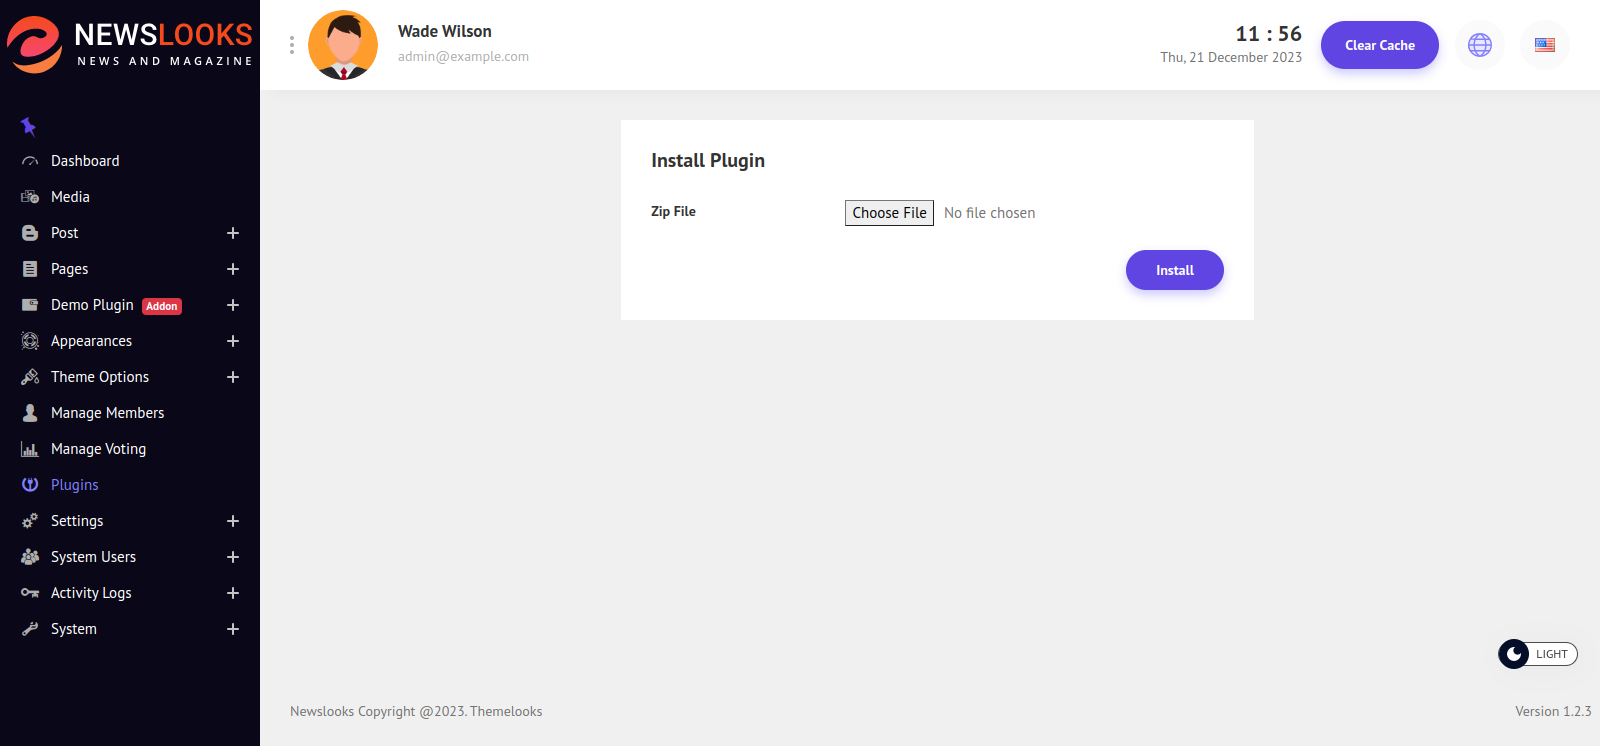Click the three-dot menu beside the avatar
This screenshot has height=746, width=1600.
pos(291,45)
